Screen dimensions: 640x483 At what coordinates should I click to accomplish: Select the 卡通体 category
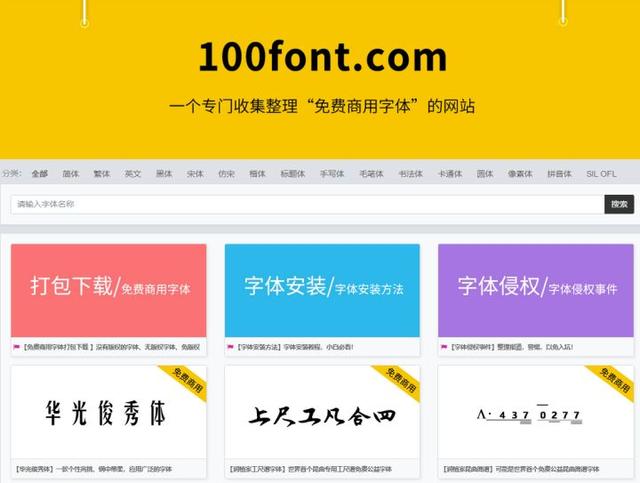point(449,174)
